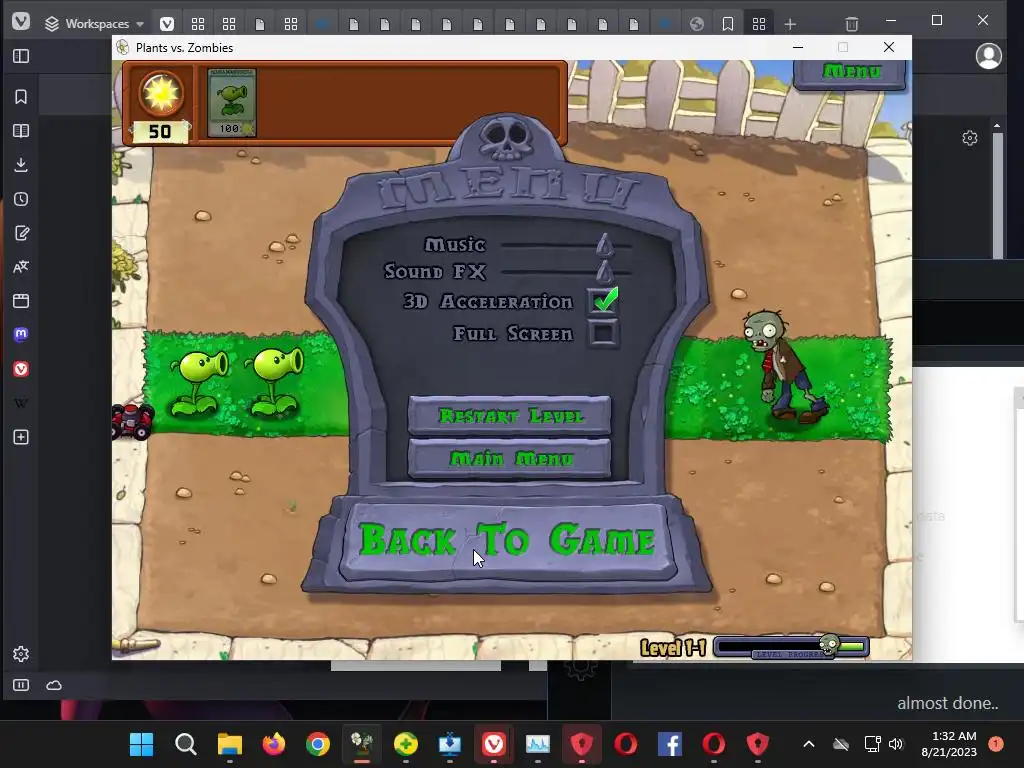Open the Mastodon web panel
The width and height of the screenshot is (1024, 768).
(x=21, y=334)
